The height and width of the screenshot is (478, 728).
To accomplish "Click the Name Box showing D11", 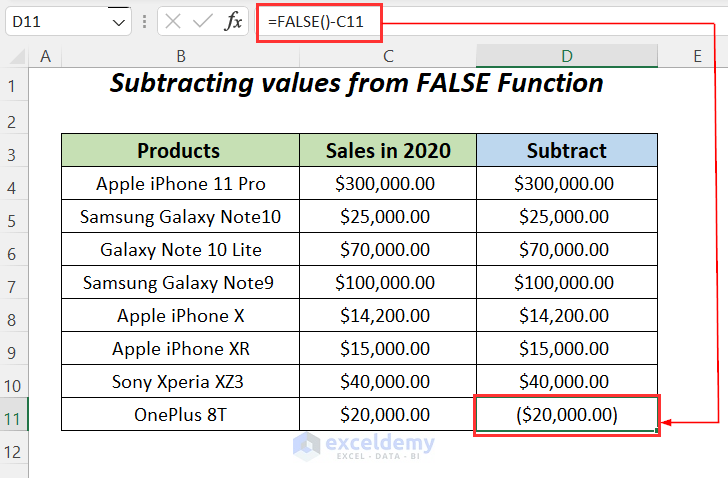I will (55, 21).
